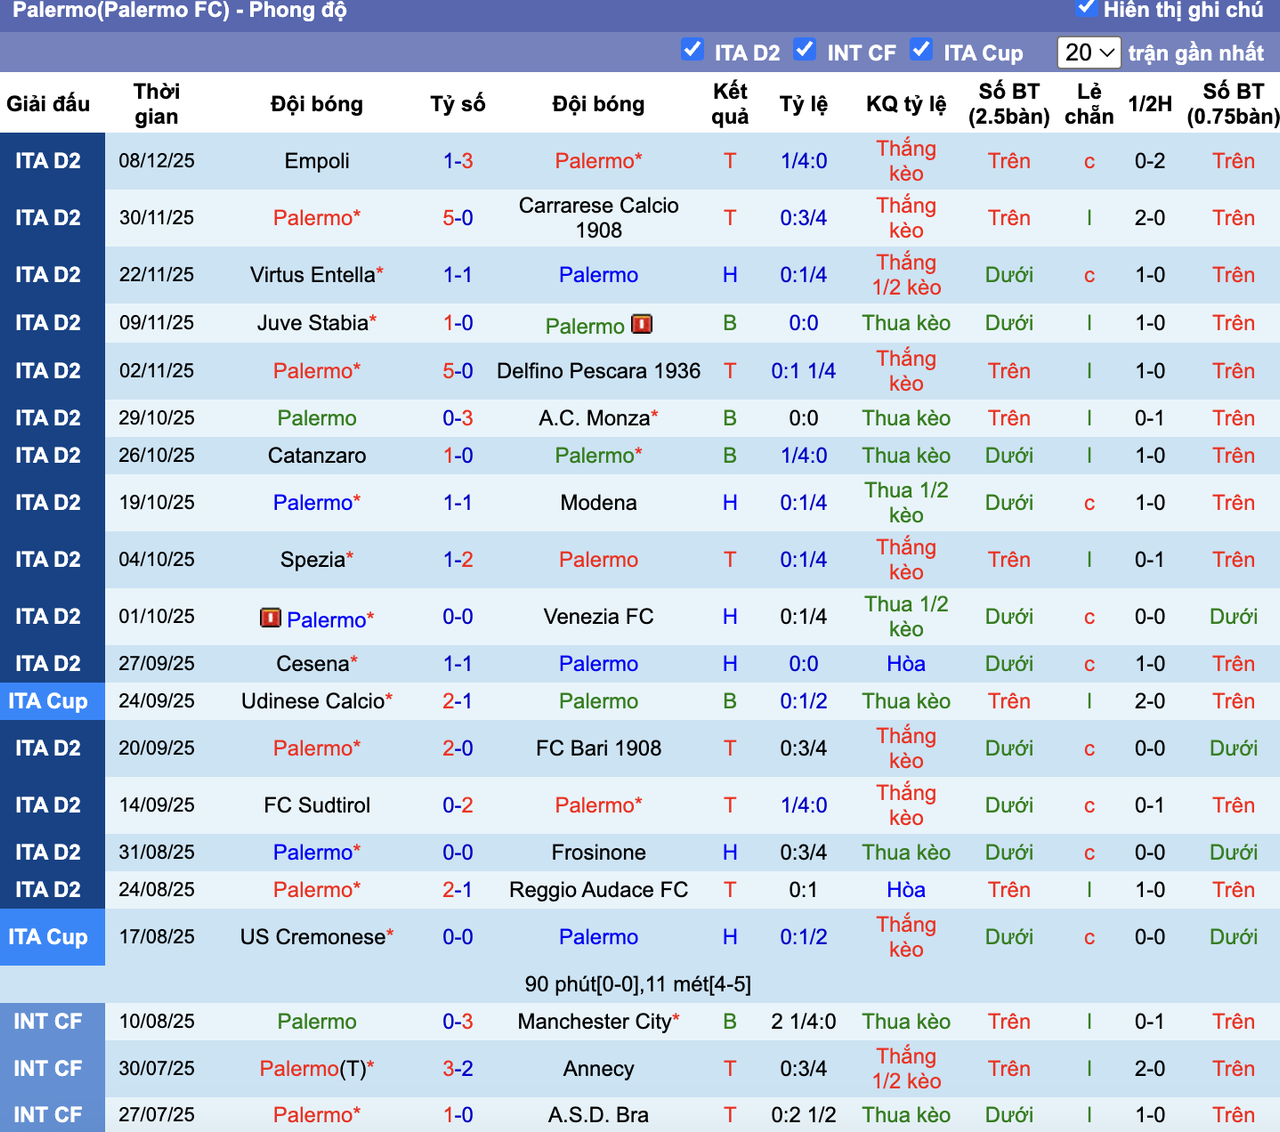The width and height of the screenshot is (1280, 1132).
Task: Click the ITA Cup label for Udinese match
Action: 48,702
